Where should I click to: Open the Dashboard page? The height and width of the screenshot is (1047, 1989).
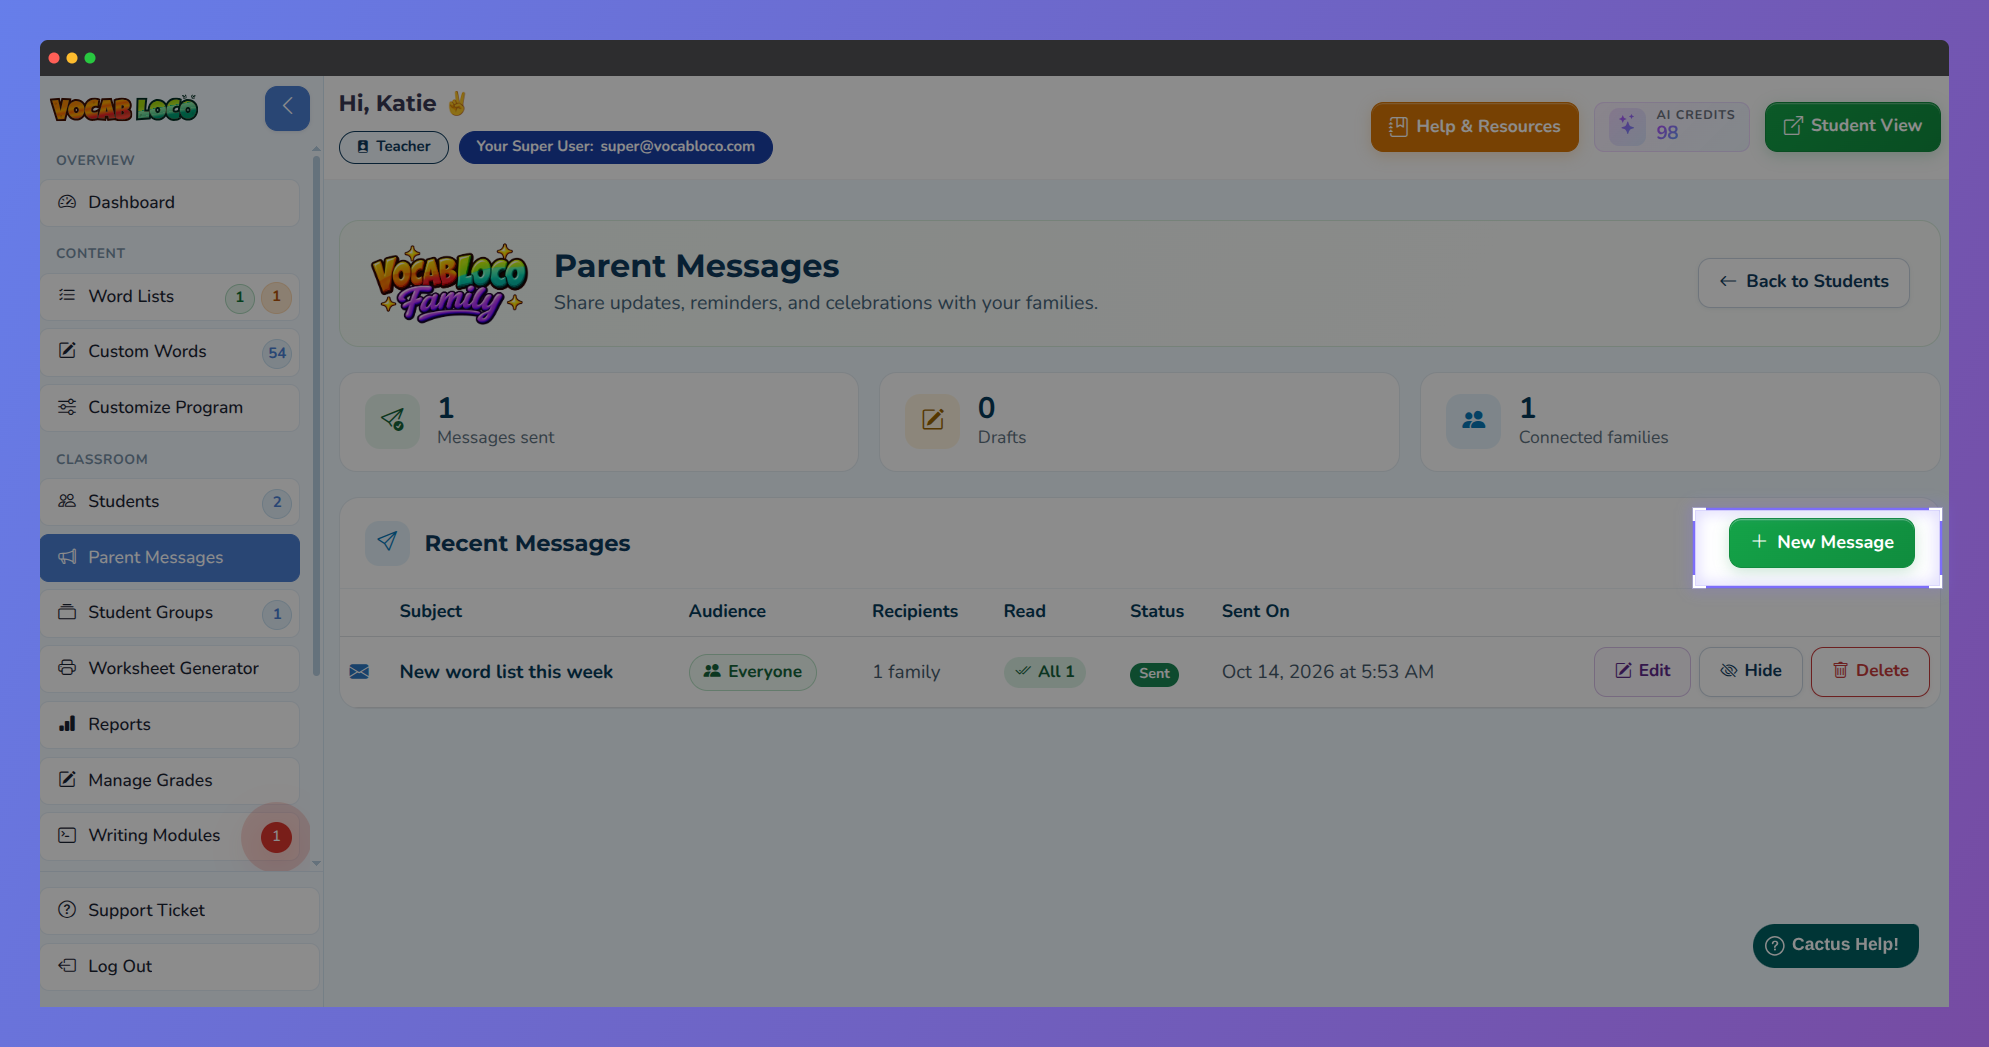170,203
